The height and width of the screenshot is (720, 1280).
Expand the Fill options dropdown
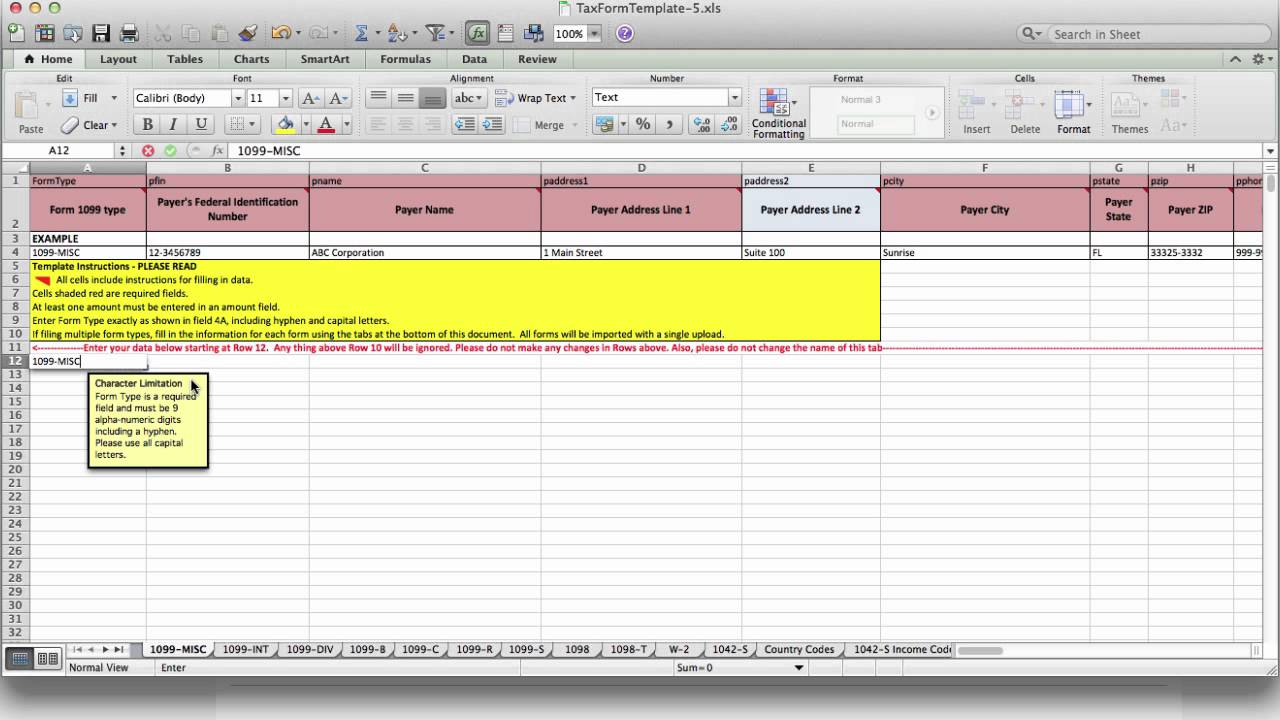(114, 98)
